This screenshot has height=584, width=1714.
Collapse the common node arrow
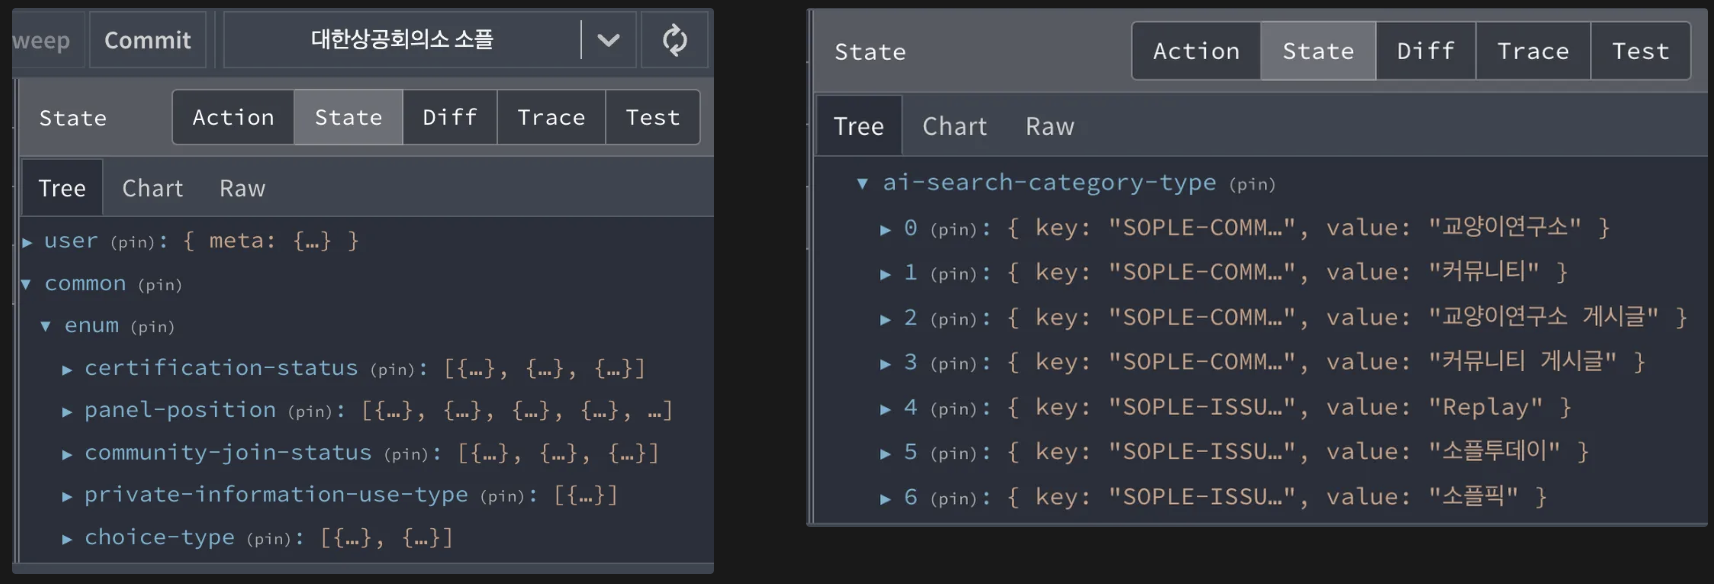tap(27, 284)
